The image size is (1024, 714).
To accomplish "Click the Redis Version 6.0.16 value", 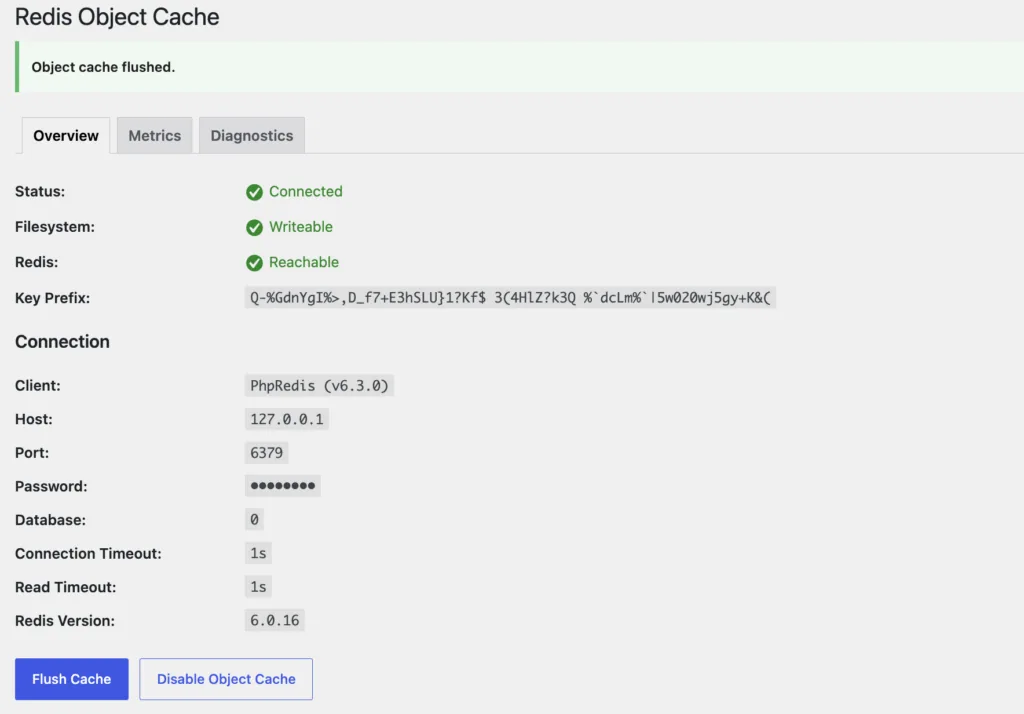I will pyautogui.click(x=274, y=620).
